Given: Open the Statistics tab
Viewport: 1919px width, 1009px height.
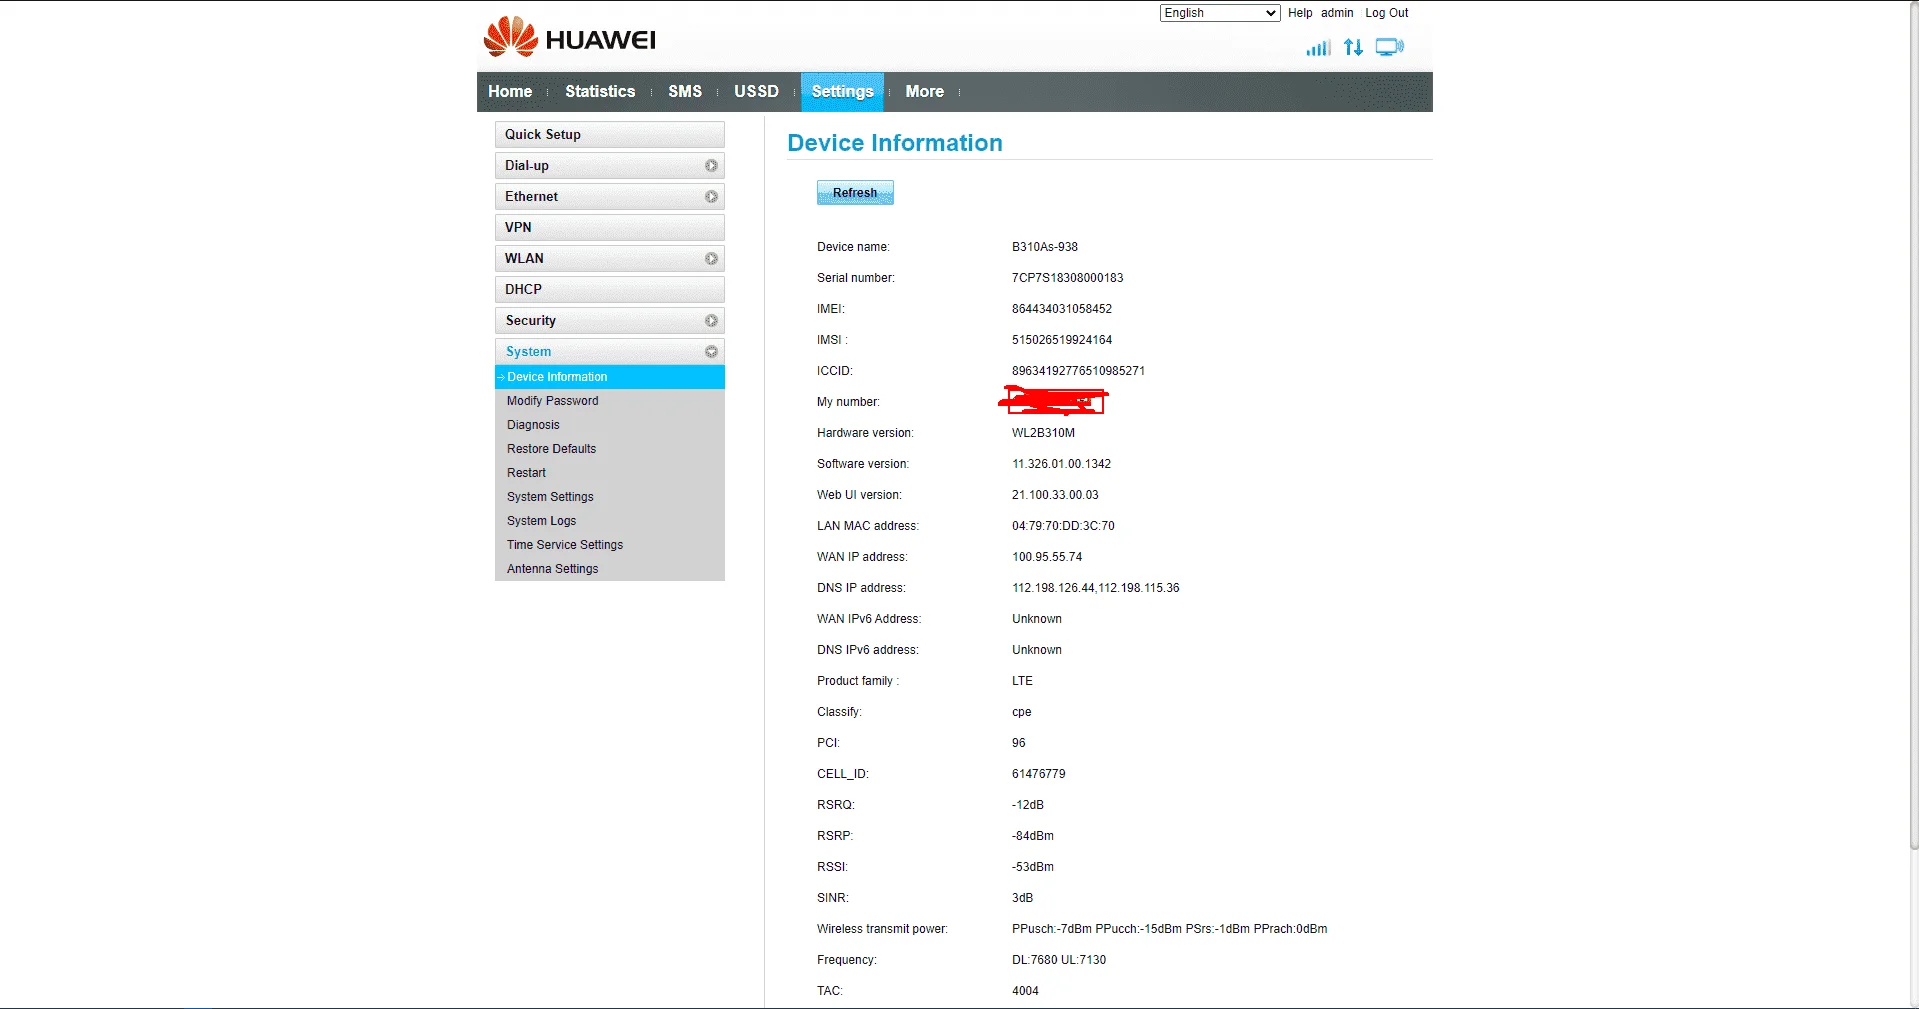Looking at the screenshot, I should pos(600,91).
